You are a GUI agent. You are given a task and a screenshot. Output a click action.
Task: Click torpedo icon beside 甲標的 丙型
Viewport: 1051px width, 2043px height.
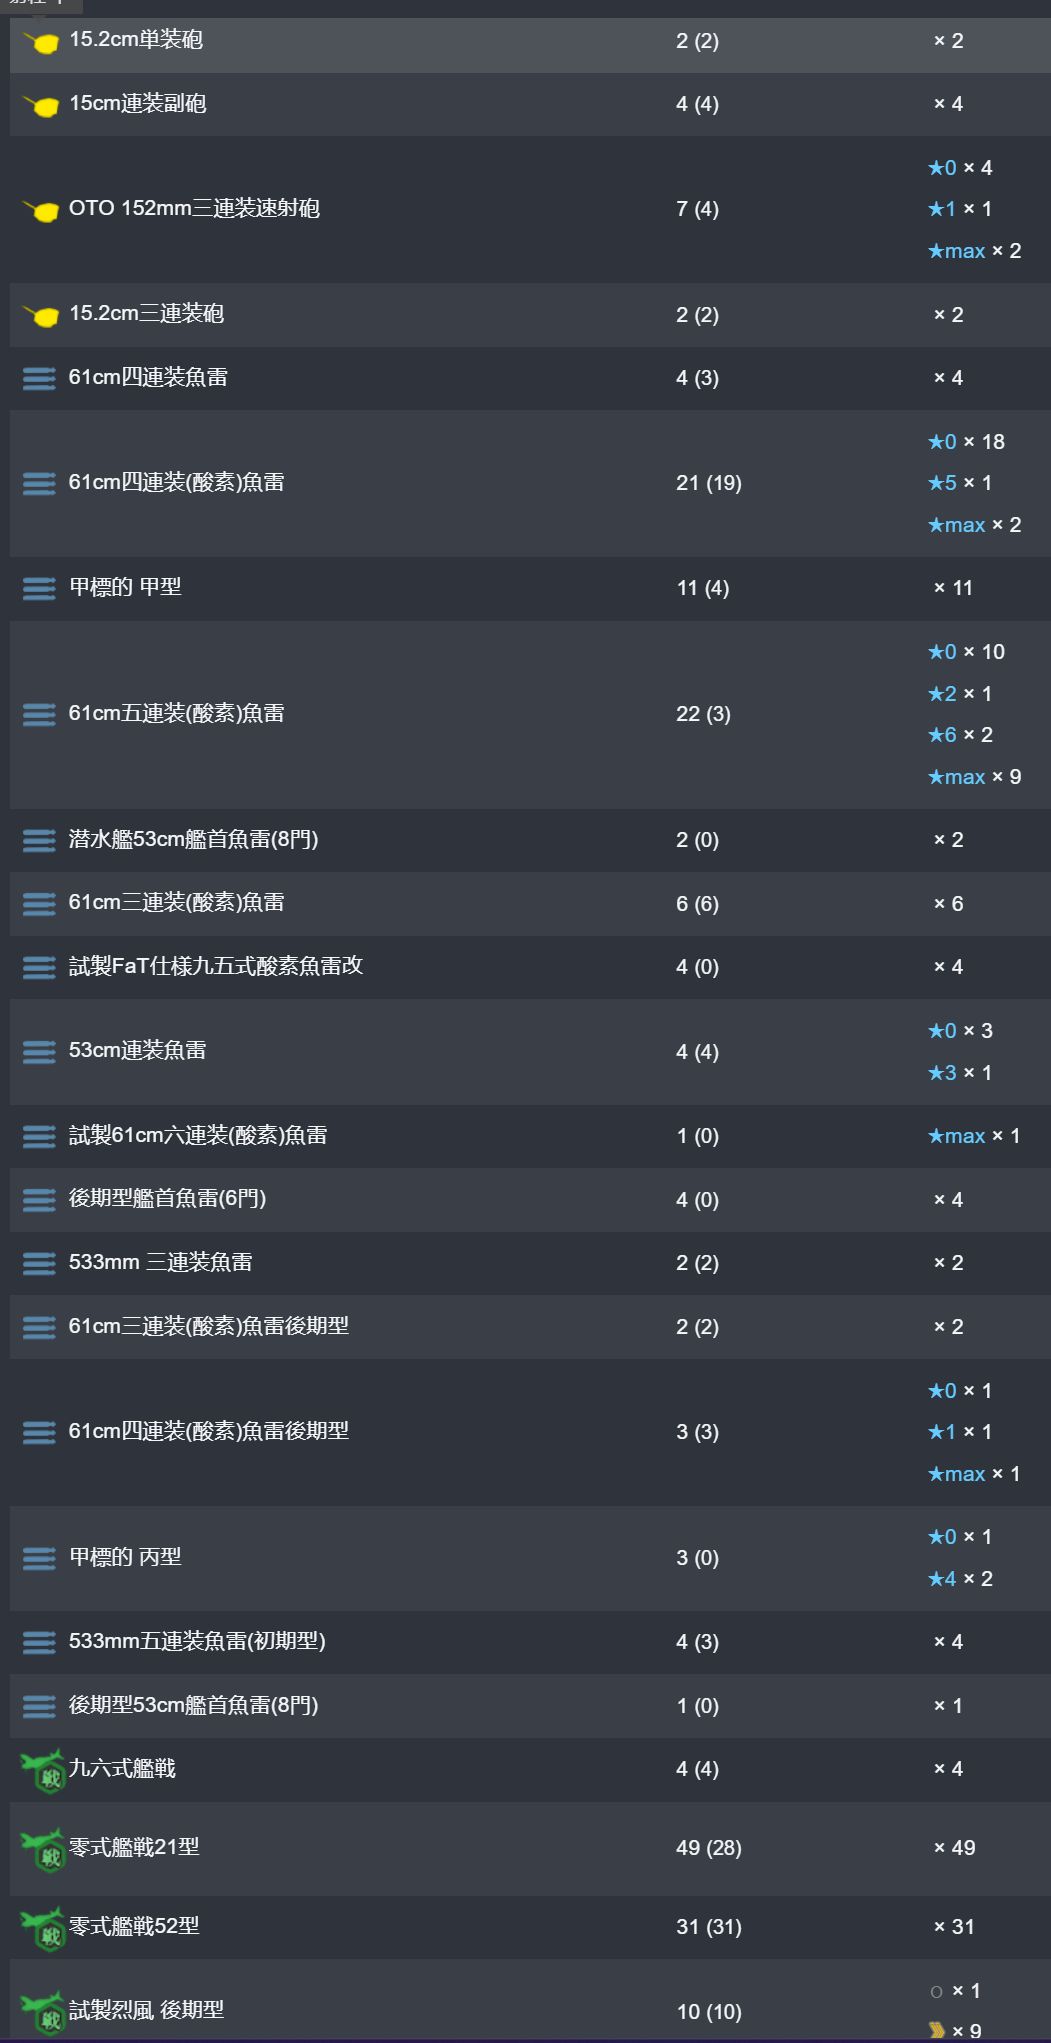tap(39, 1558)
